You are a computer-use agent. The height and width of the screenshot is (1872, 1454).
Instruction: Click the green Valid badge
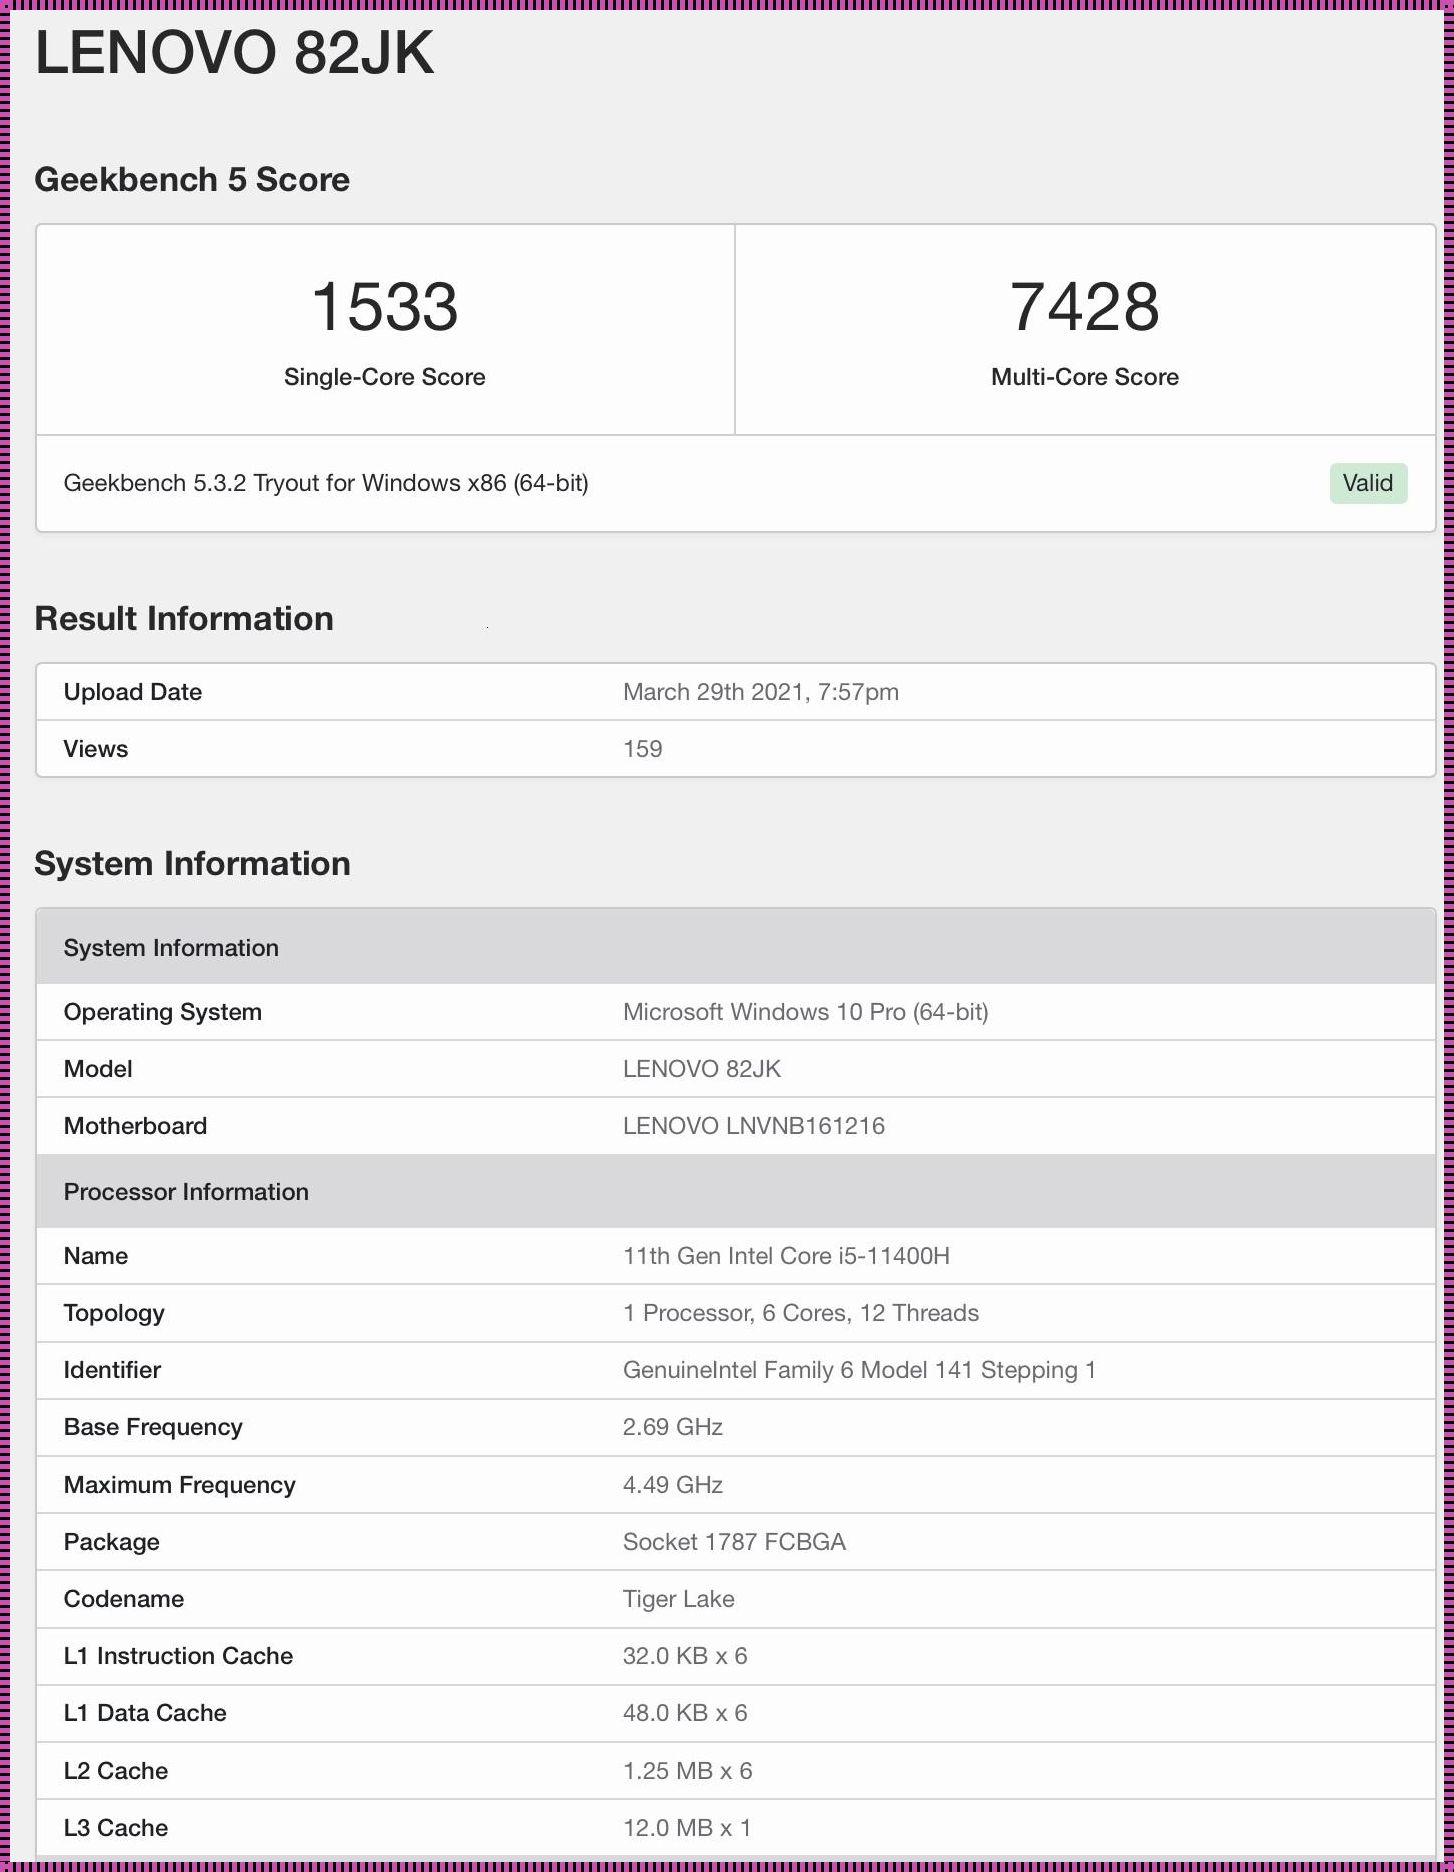[x=1368, y=483]
